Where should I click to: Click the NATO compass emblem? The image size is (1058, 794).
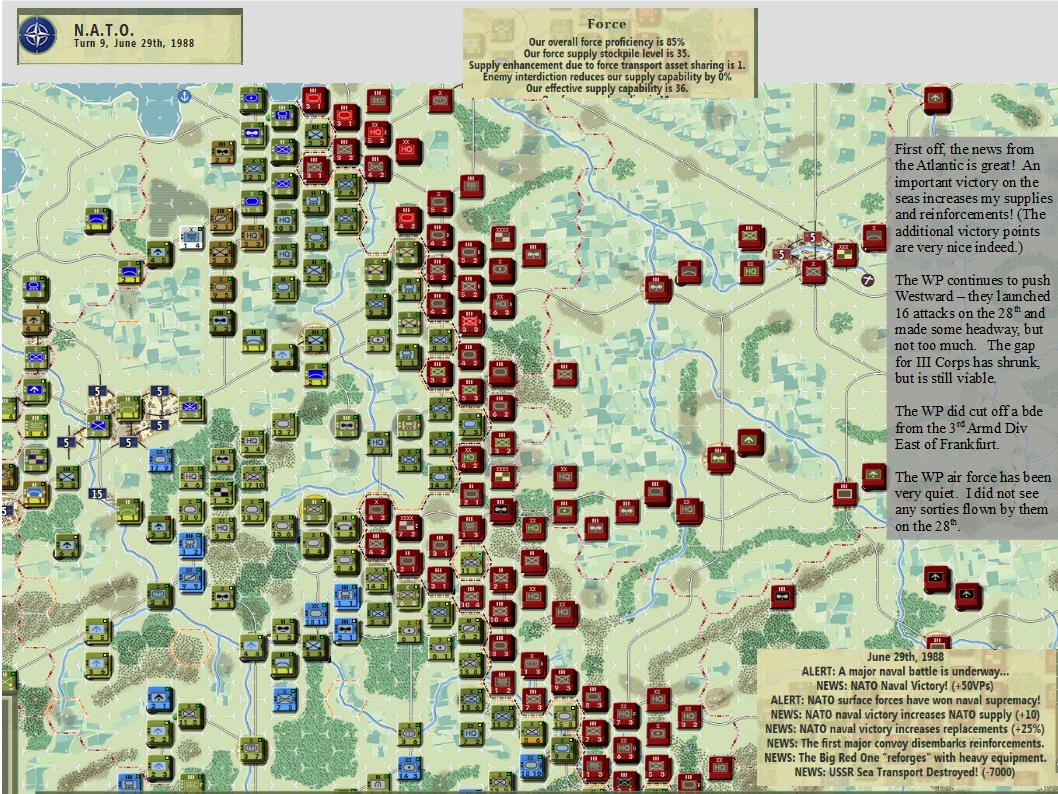(37, 36)
